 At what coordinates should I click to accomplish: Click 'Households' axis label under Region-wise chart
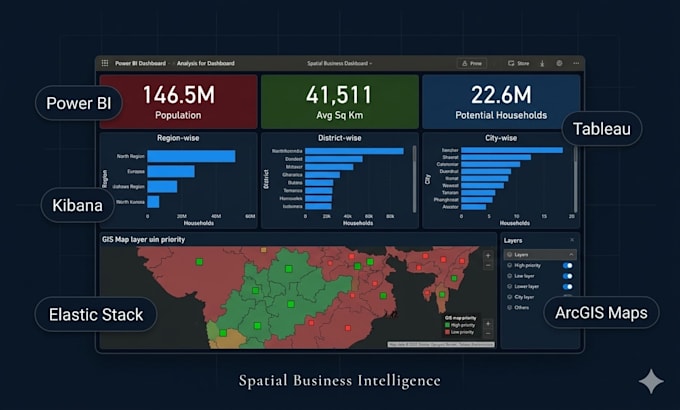point(199,223)
